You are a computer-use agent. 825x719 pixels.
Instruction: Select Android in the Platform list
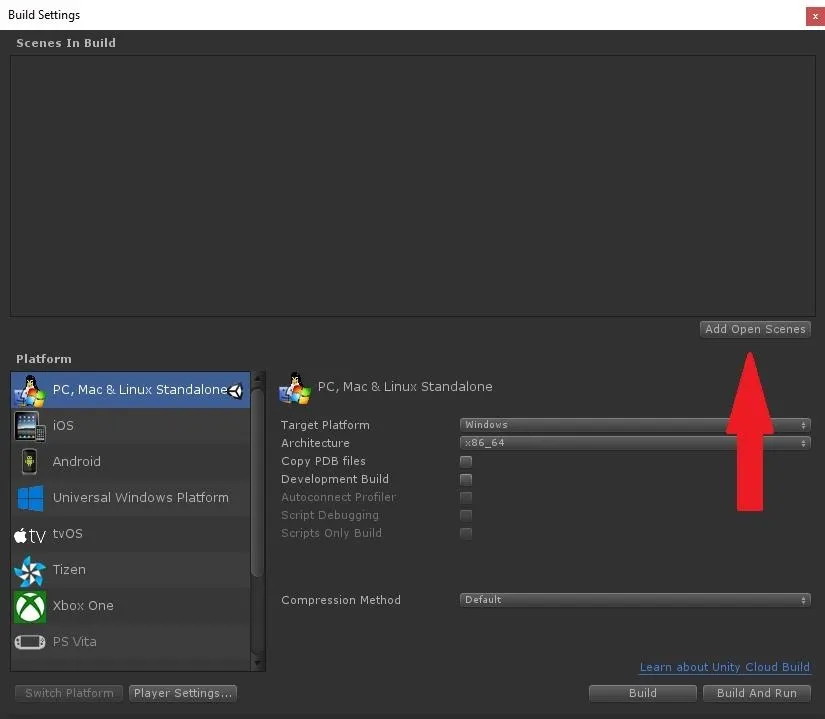tap(130, 462)
